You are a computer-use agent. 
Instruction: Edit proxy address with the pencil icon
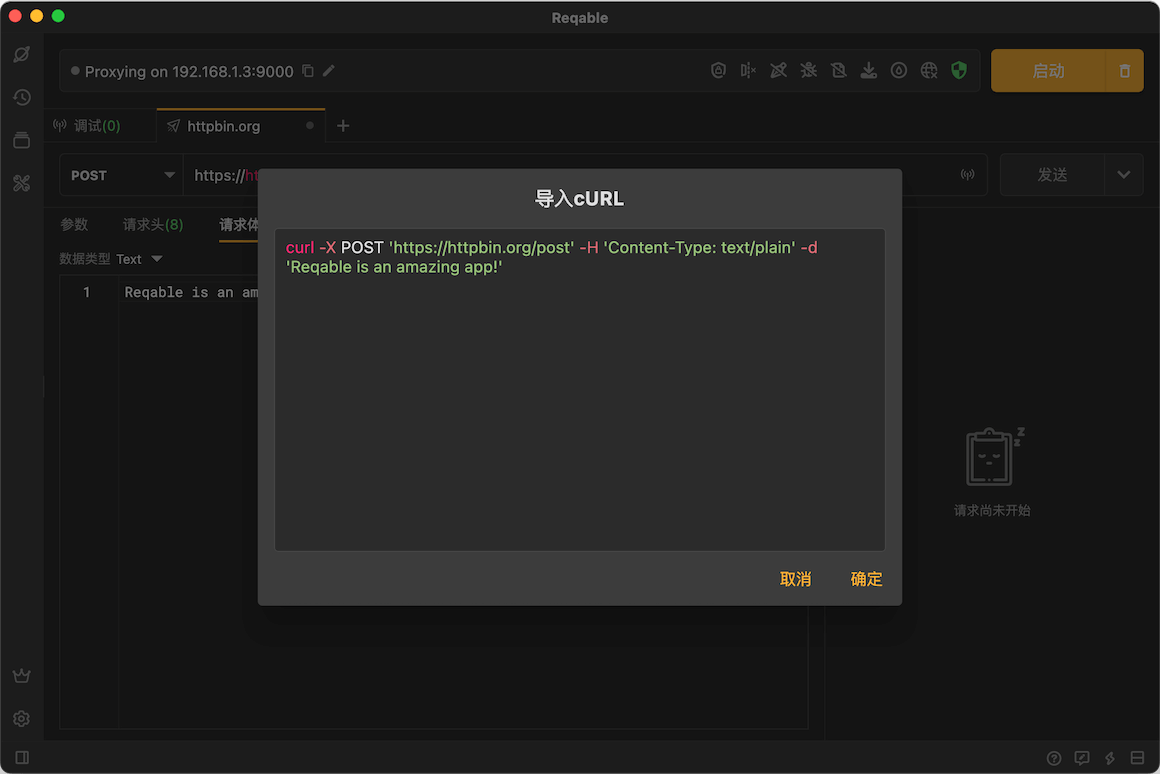coord(329,71)
